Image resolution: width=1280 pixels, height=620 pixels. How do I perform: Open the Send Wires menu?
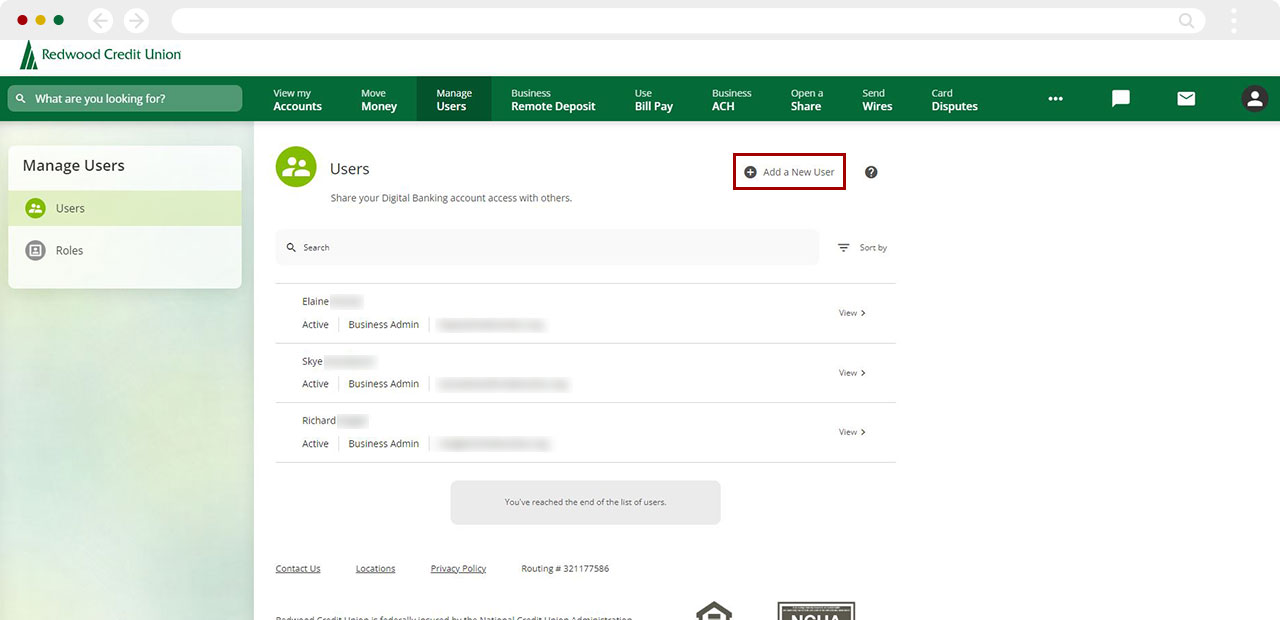click(877, 100)
